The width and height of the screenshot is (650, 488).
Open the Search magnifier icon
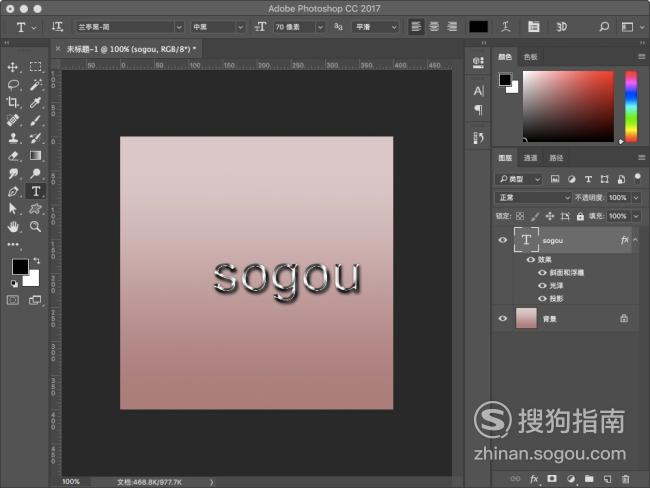[x=604, y=27]
